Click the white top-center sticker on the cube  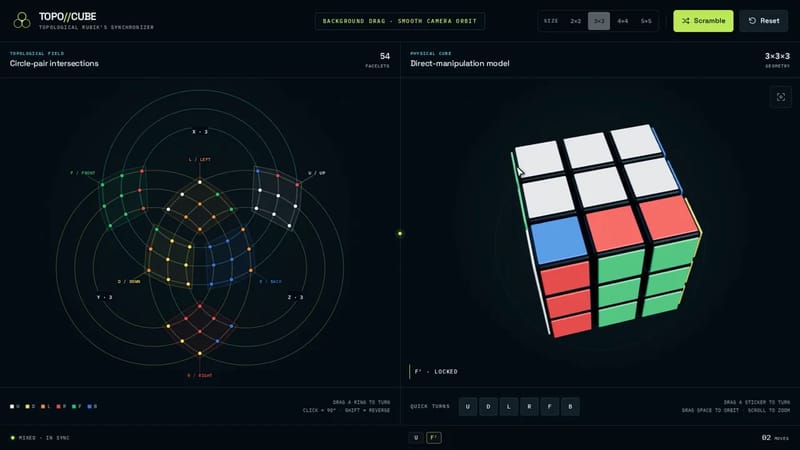[587, 150]
